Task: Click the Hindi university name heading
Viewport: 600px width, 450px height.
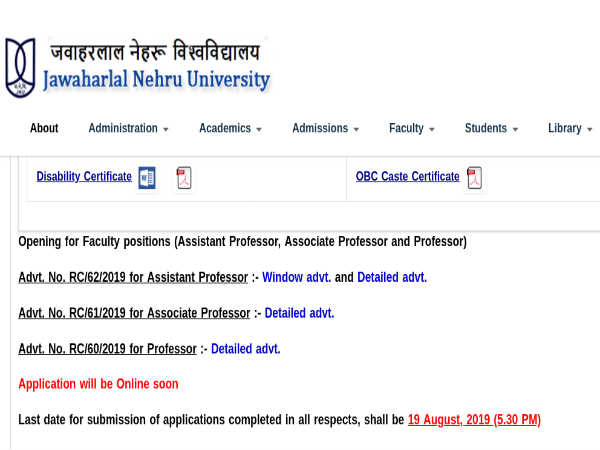Action: click(155, 51)
